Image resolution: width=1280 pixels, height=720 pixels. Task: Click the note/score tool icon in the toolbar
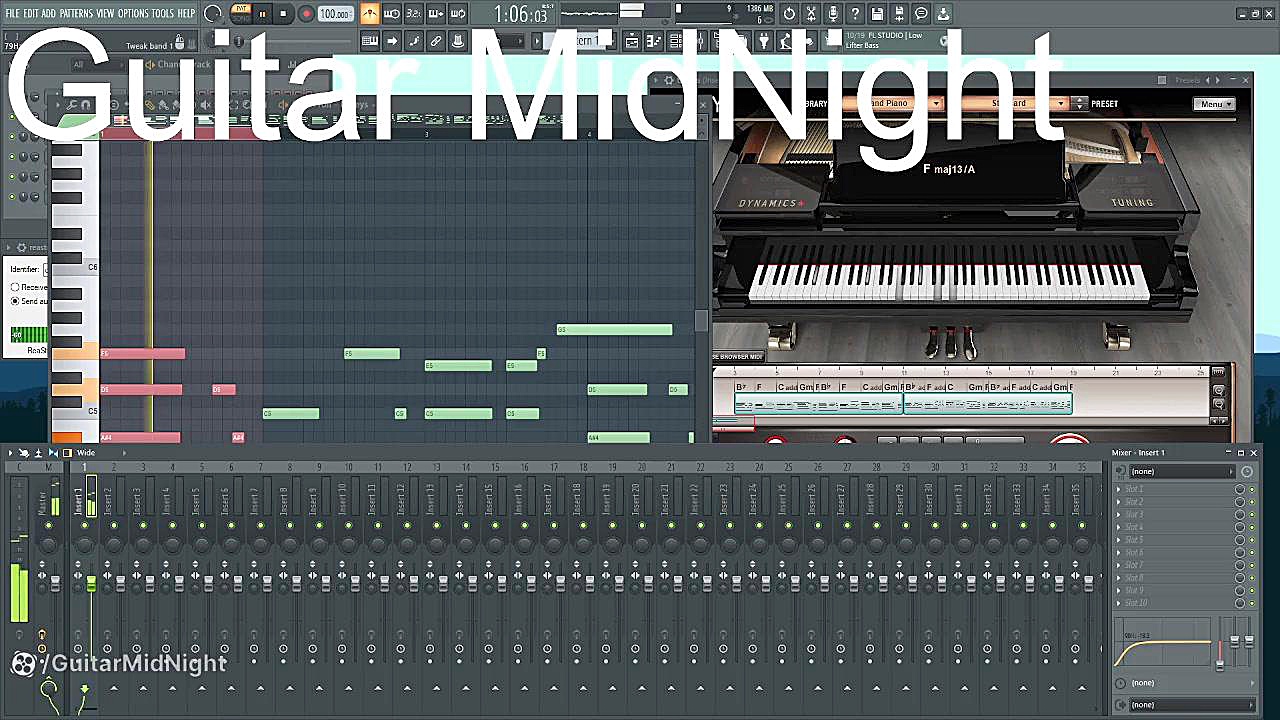coord(414,41)
